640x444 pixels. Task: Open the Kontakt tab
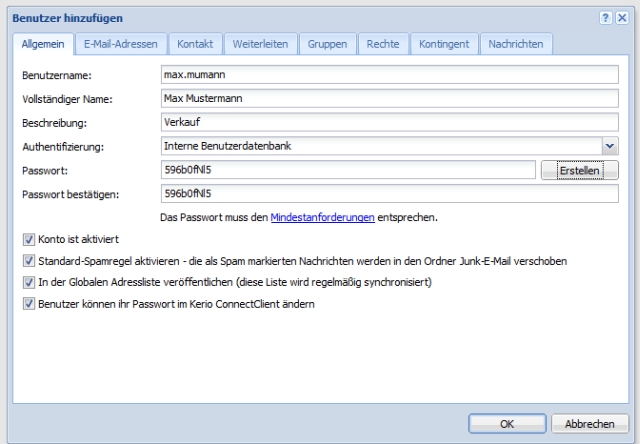click(195, 44)
